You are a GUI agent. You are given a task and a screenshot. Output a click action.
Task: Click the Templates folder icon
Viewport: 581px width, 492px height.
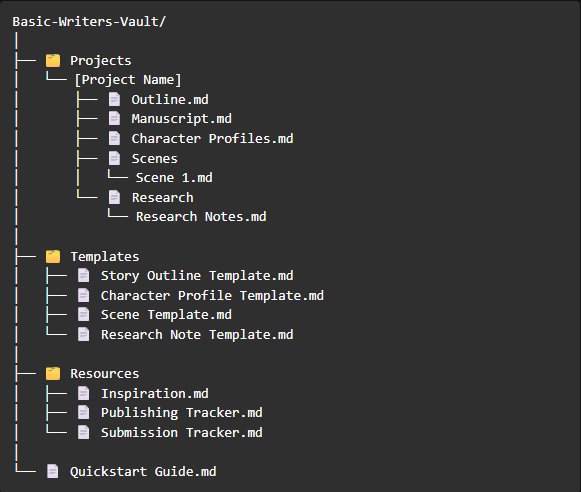point(53,256)
